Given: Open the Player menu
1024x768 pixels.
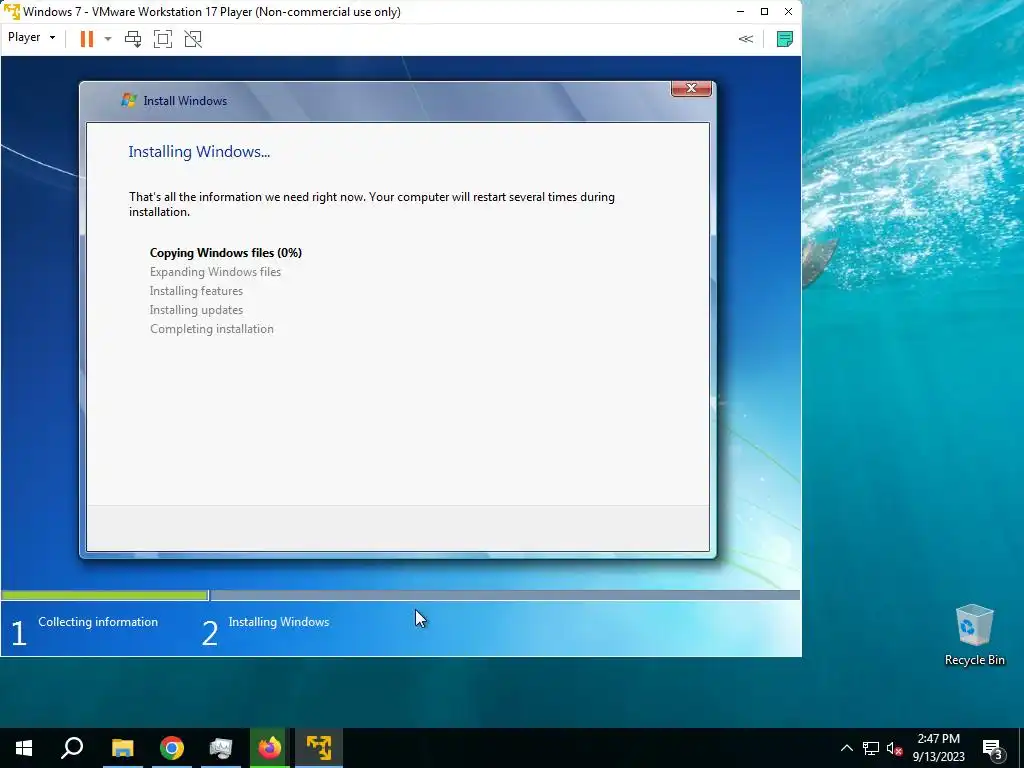Looking at the screenshot, I should [31, 37].
